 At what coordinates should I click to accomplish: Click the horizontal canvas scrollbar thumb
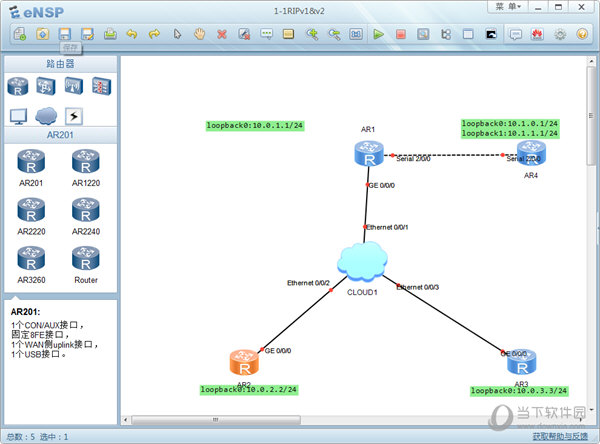click(216, 420)
